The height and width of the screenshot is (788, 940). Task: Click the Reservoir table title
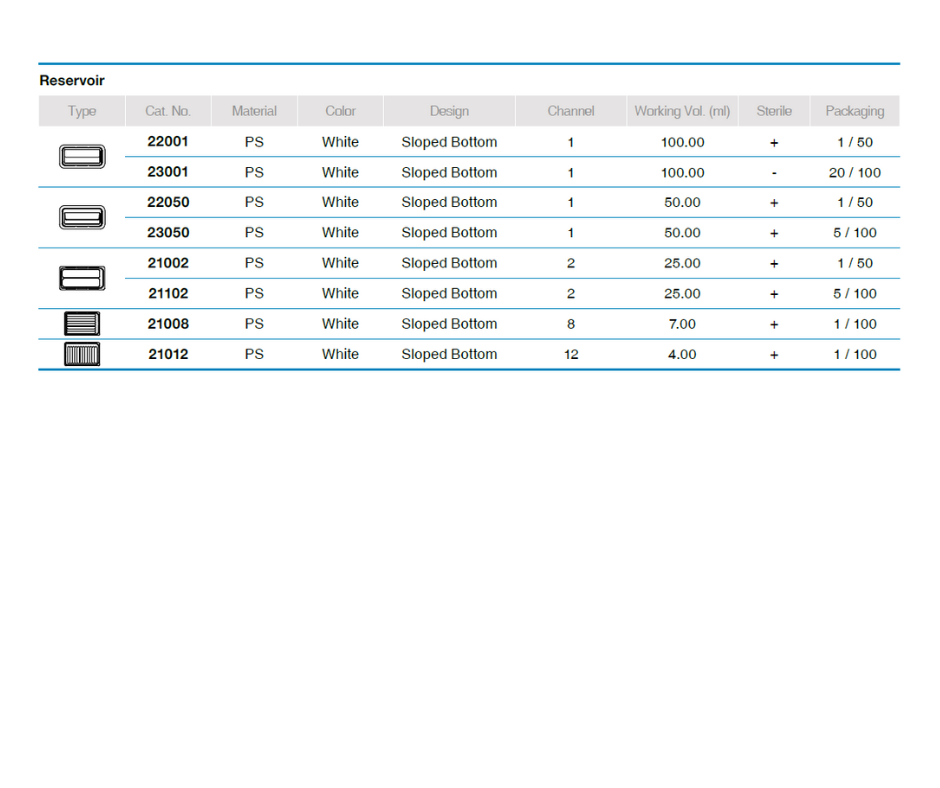point(72,81)
